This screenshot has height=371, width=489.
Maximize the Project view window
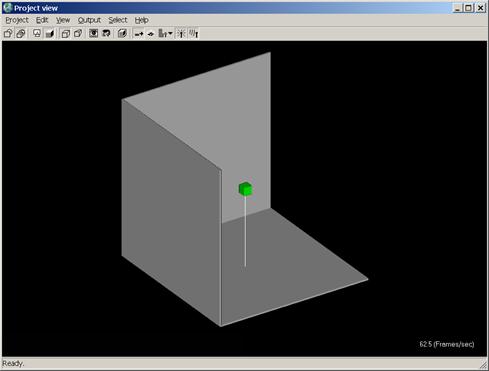click(x=468, y=8)
